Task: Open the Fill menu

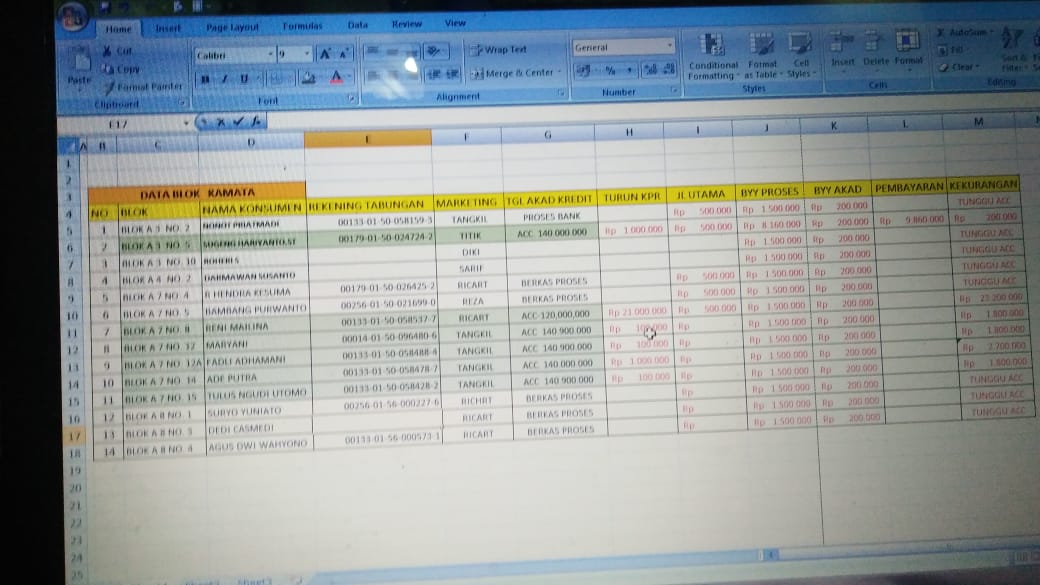Action: [950, 50]
